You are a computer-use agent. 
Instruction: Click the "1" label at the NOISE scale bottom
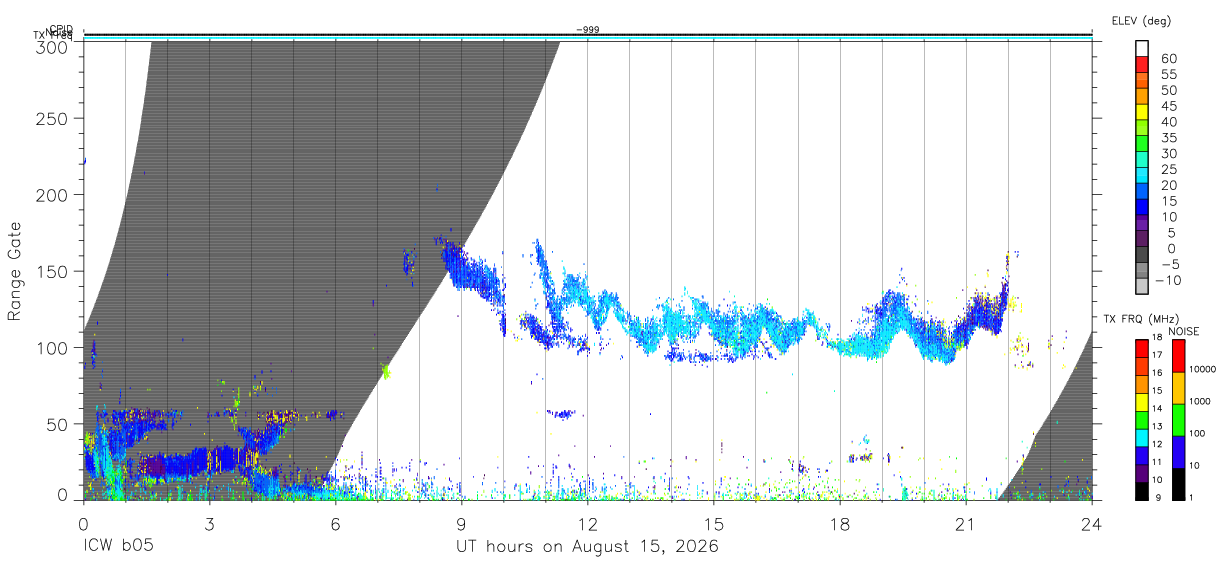pyautogui.click(x=1193, y=497)
